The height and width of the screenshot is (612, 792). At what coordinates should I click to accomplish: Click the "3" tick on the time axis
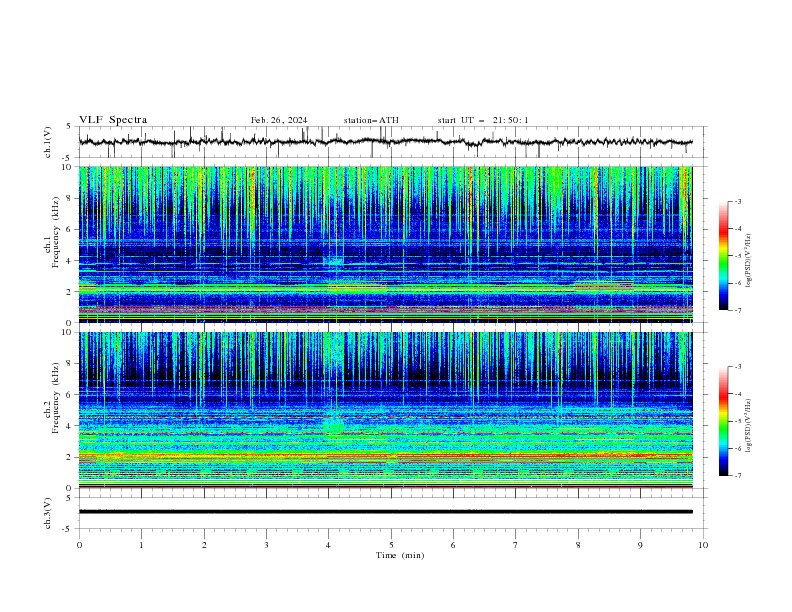coord(266,545)
